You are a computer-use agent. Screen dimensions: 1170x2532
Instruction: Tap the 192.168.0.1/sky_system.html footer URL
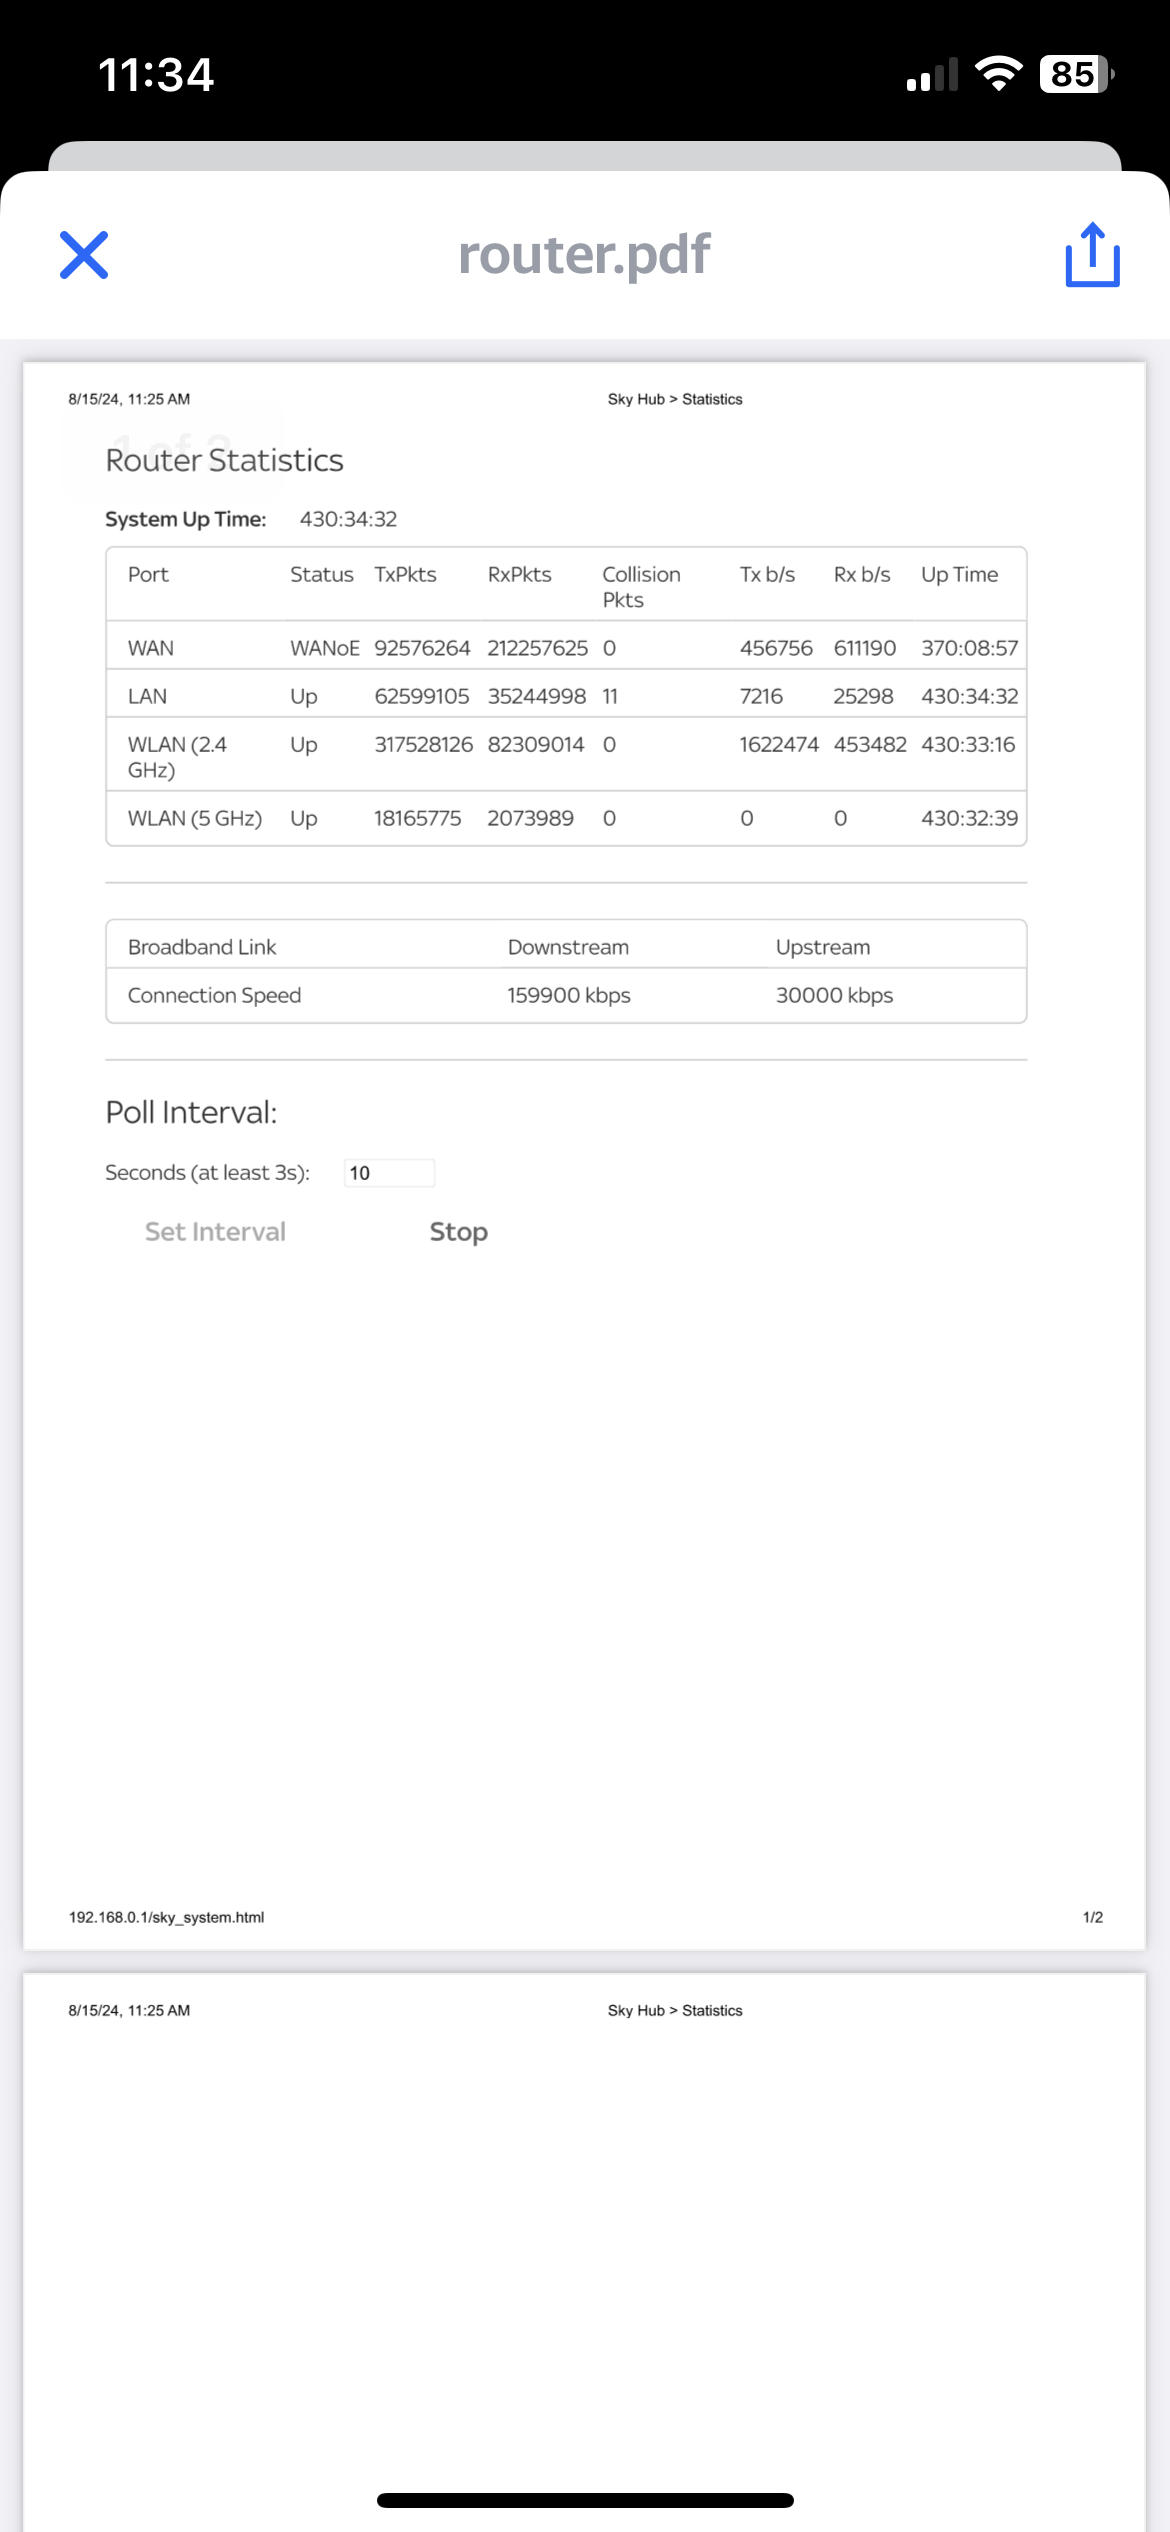tap(166, 1917)
